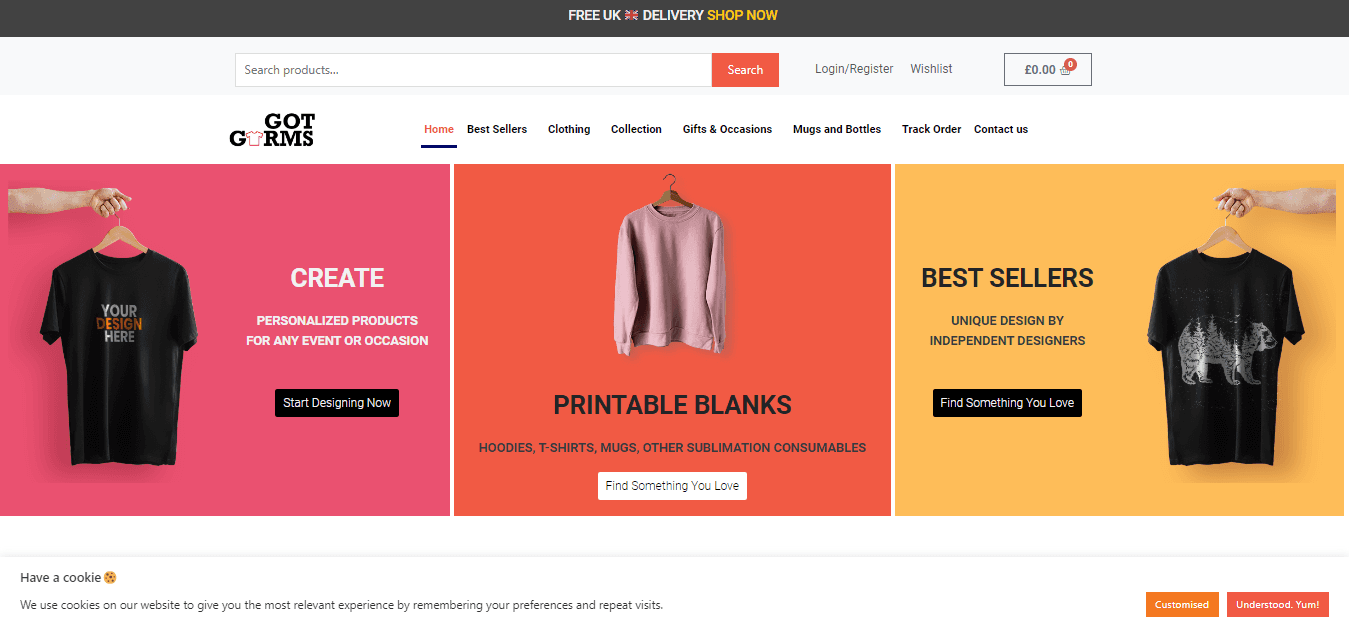Image resolution: width=1349 pixels, height=627 pixels.
Task: Click the UK flag in banner
Action: tap(632, 15)
